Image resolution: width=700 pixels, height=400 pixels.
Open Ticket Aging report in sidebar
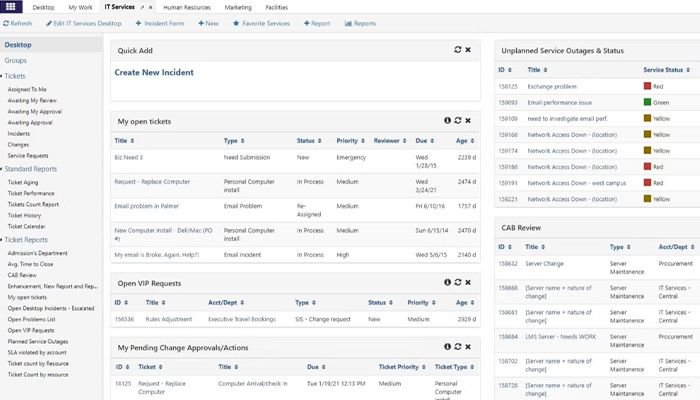tap(23, 182)
